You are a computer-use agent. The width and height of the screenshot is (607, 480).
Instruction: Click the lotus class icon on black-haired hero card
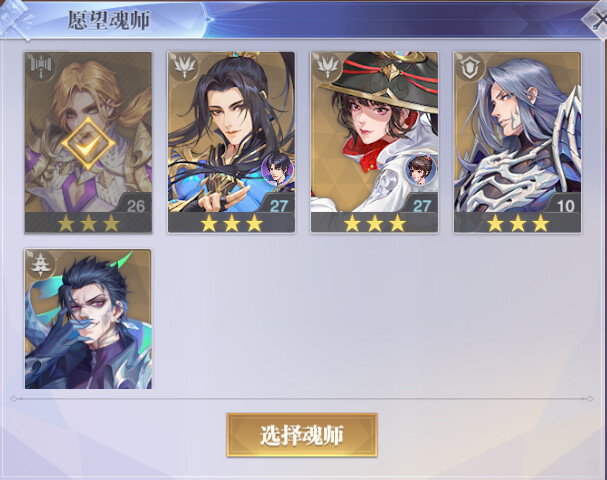point(184,67)
